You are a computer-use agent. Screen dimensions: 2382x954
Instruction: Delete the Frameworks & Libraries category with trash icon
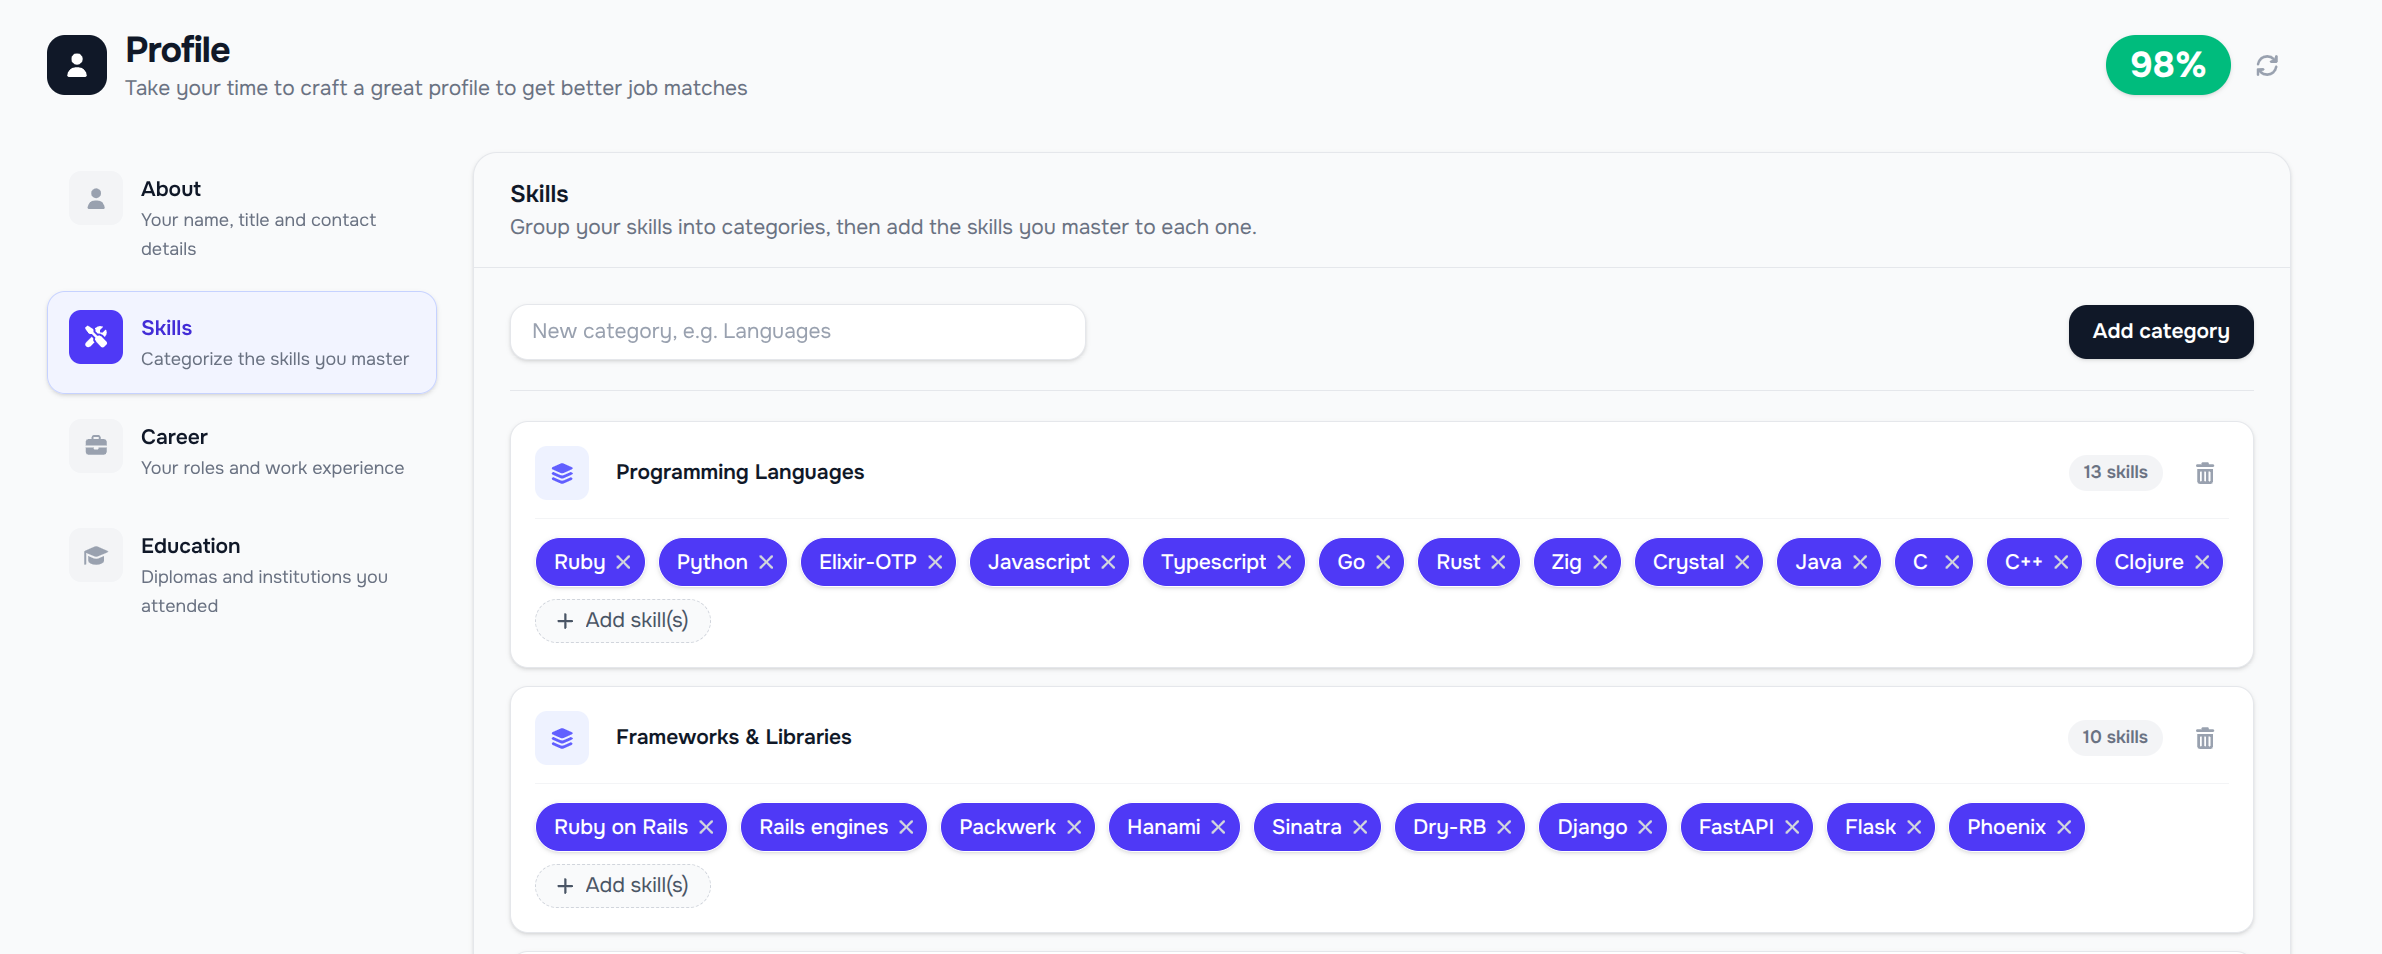tap(2205, 738)
